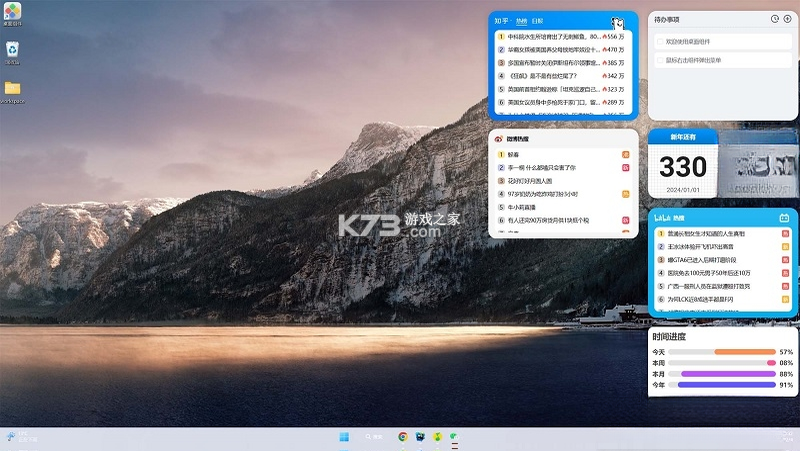Viewport: 800px width, 451px height.
Task: Click the 2024/01/01 date in countdown widget
Action: pyautogui.click(x=683, y=190)
